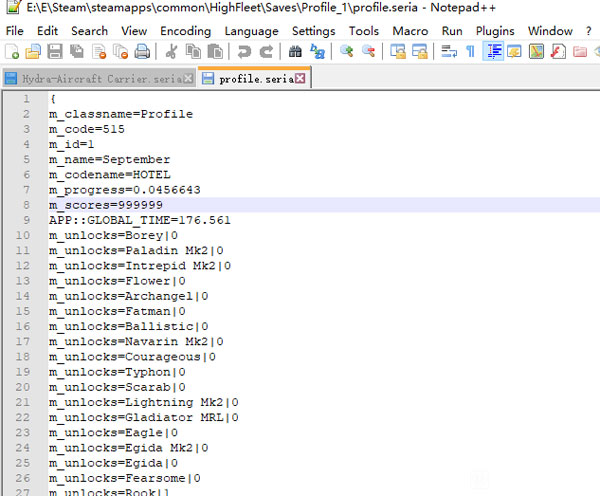600x496 pixels.
Task: Expand the Plugins menu
Action: point(495,31)
